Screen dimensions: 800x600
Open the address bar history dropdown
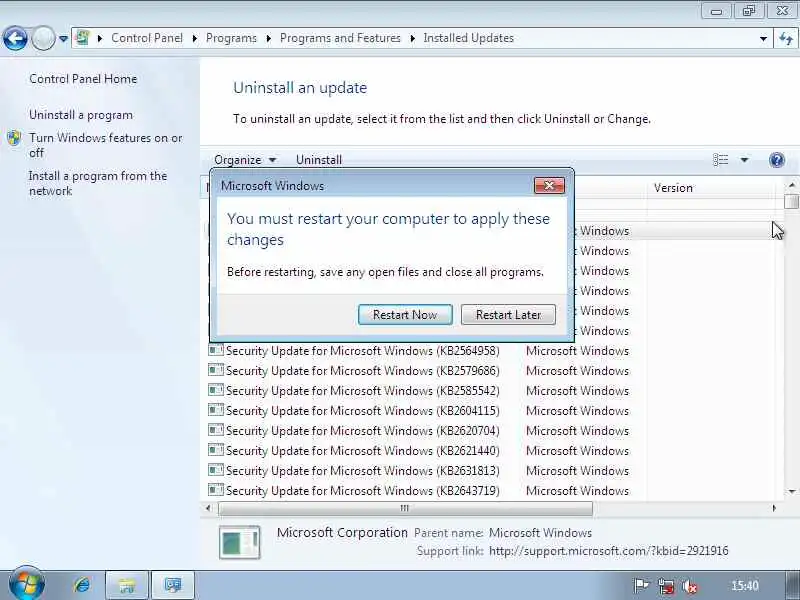point(763,38)
